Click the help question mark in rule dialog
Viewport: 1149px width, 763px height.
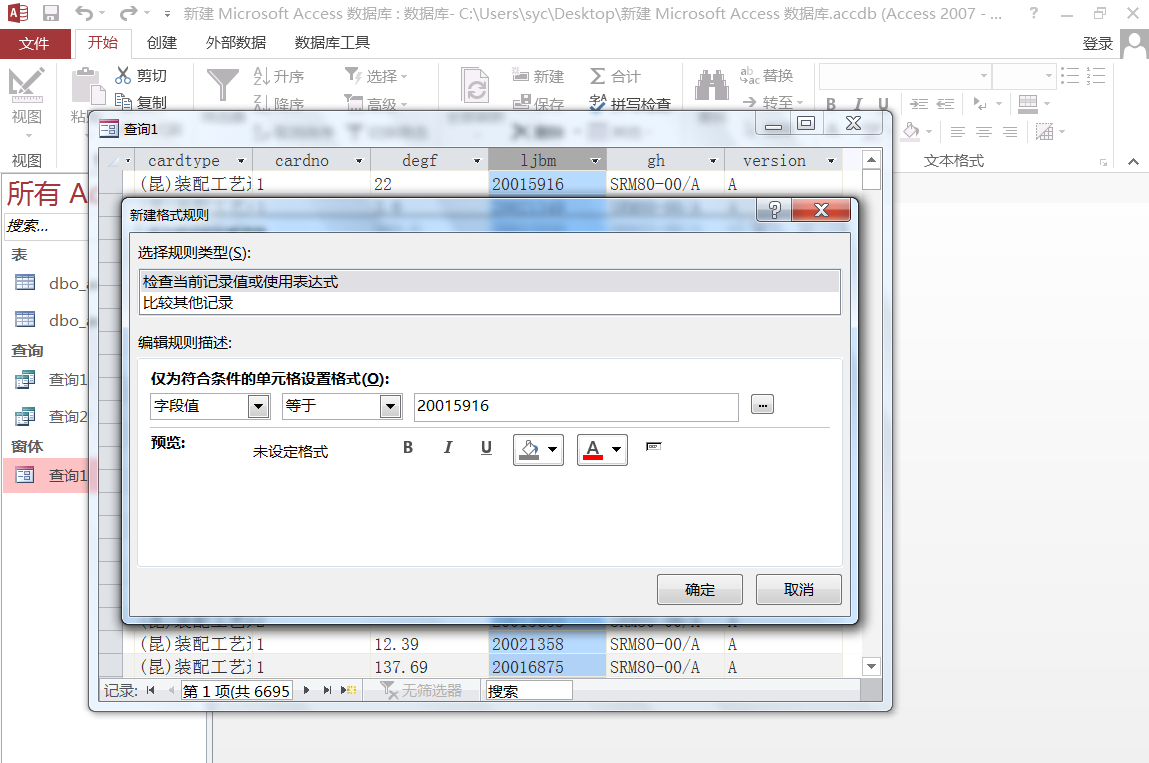coord(773,210)
